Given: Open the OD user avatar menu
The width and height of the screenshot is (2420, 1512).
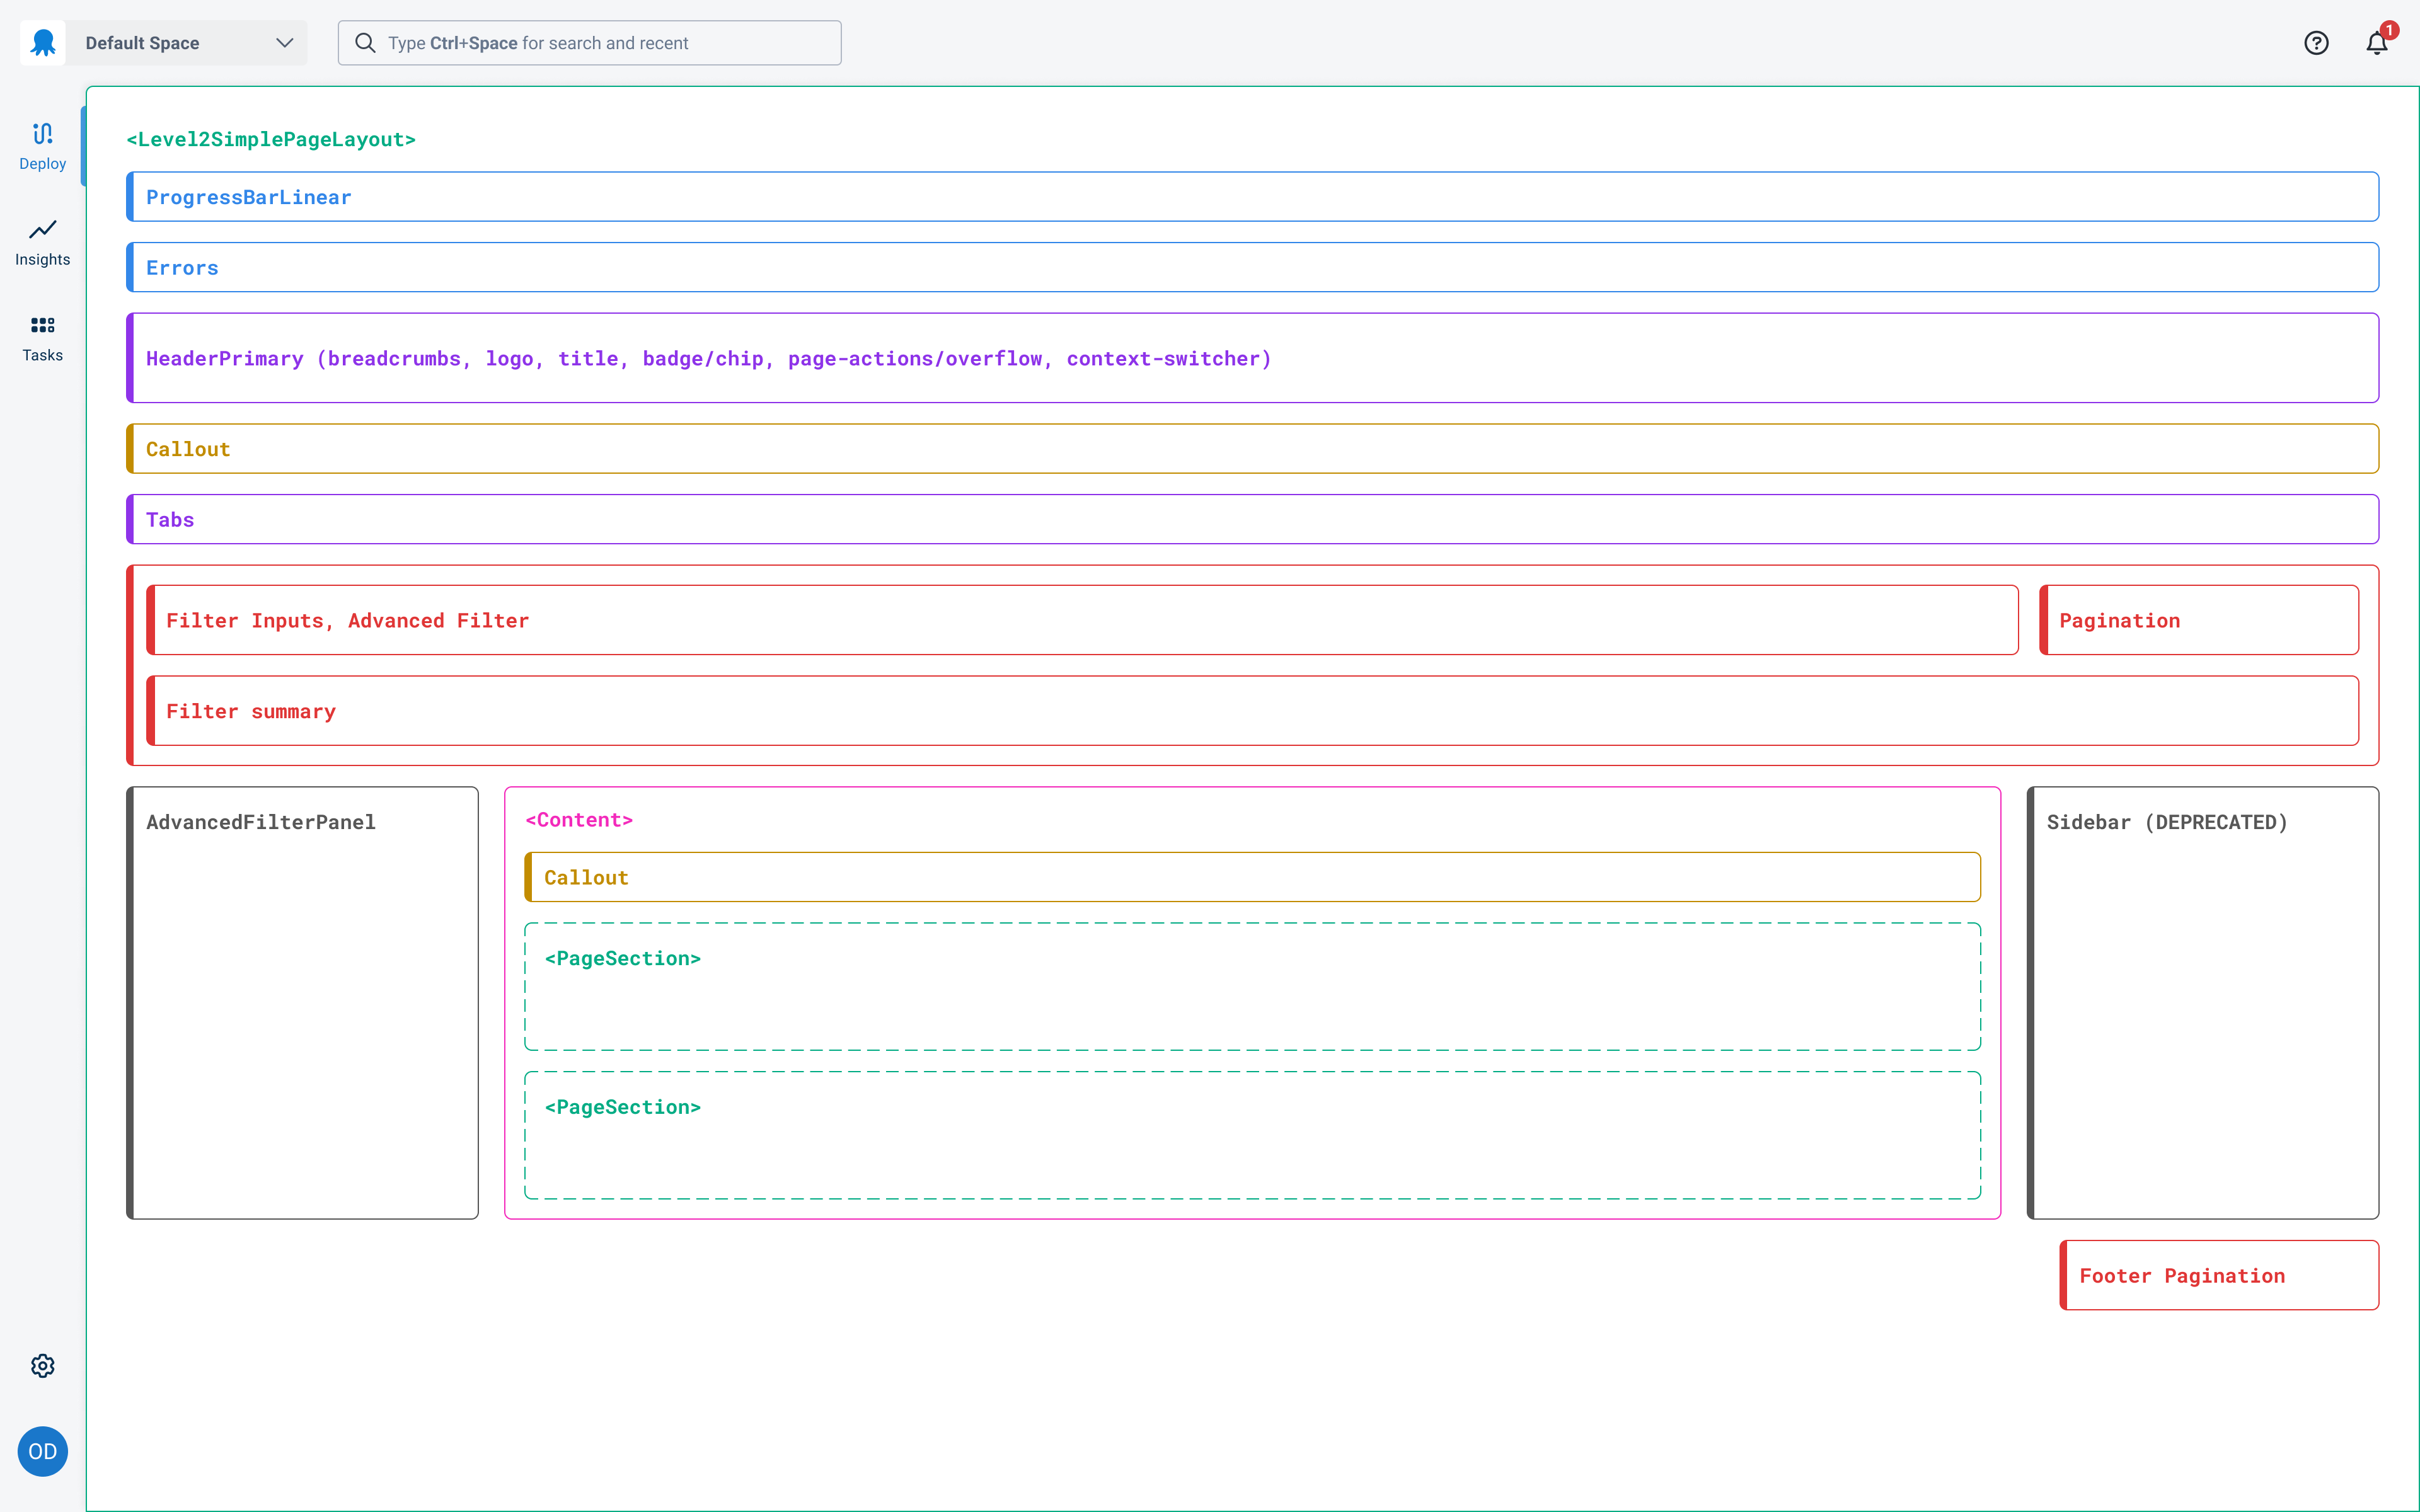Looking at the screenshot, I should pyautogui.click(x=42, y=1451).
